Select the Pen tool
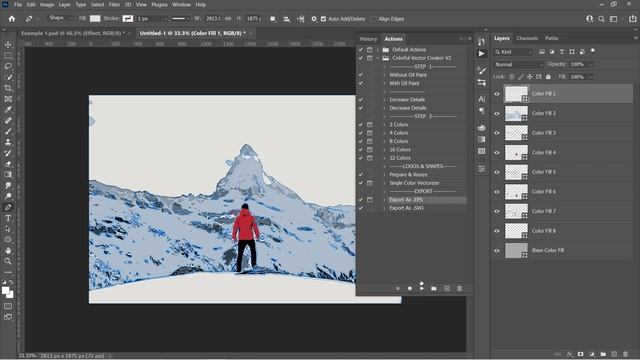The width and height of the screenshot is (640, 360). click(8, 207)
